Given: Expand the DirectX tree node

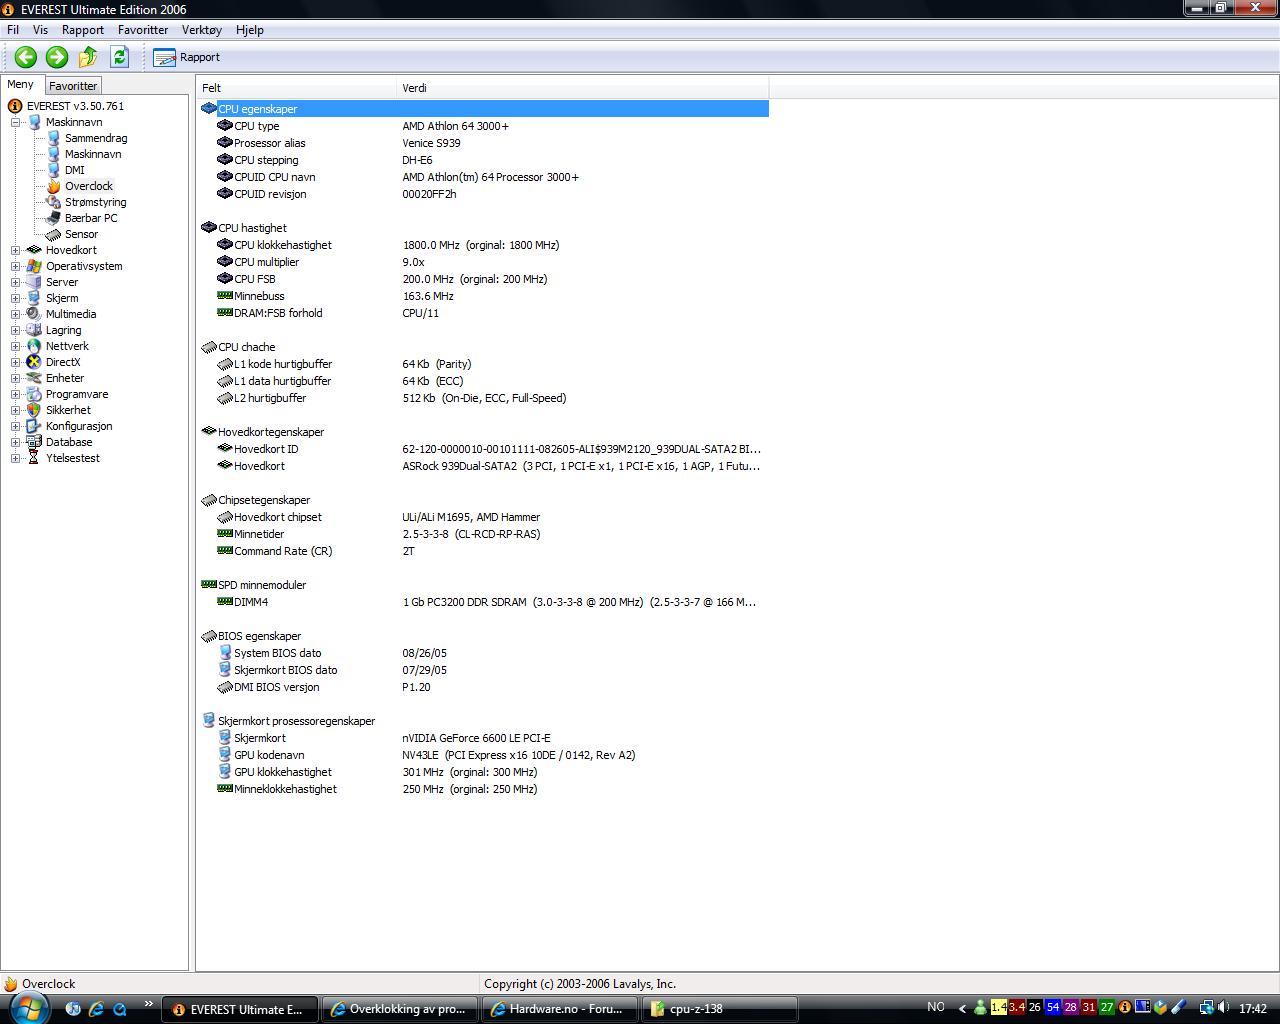Looking at the screenshot, I should tap(16, 362).
